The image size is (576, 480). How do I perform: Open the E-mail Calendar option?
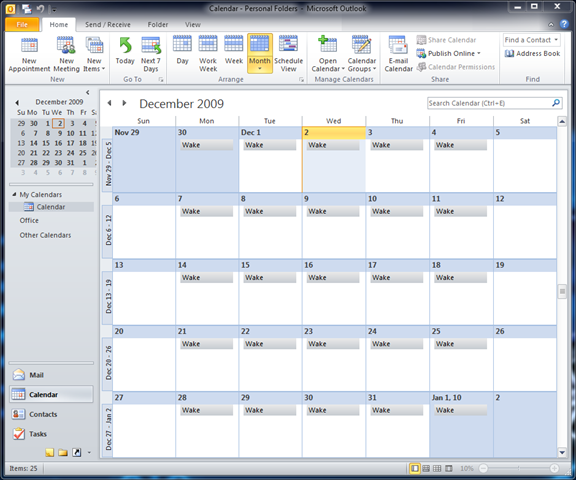[x=399, y=54]
